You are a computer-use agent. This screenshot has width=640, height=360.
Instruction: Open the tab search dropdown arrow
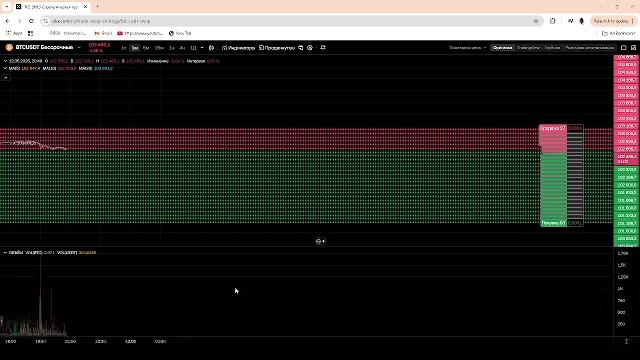(x=7, y=7)
